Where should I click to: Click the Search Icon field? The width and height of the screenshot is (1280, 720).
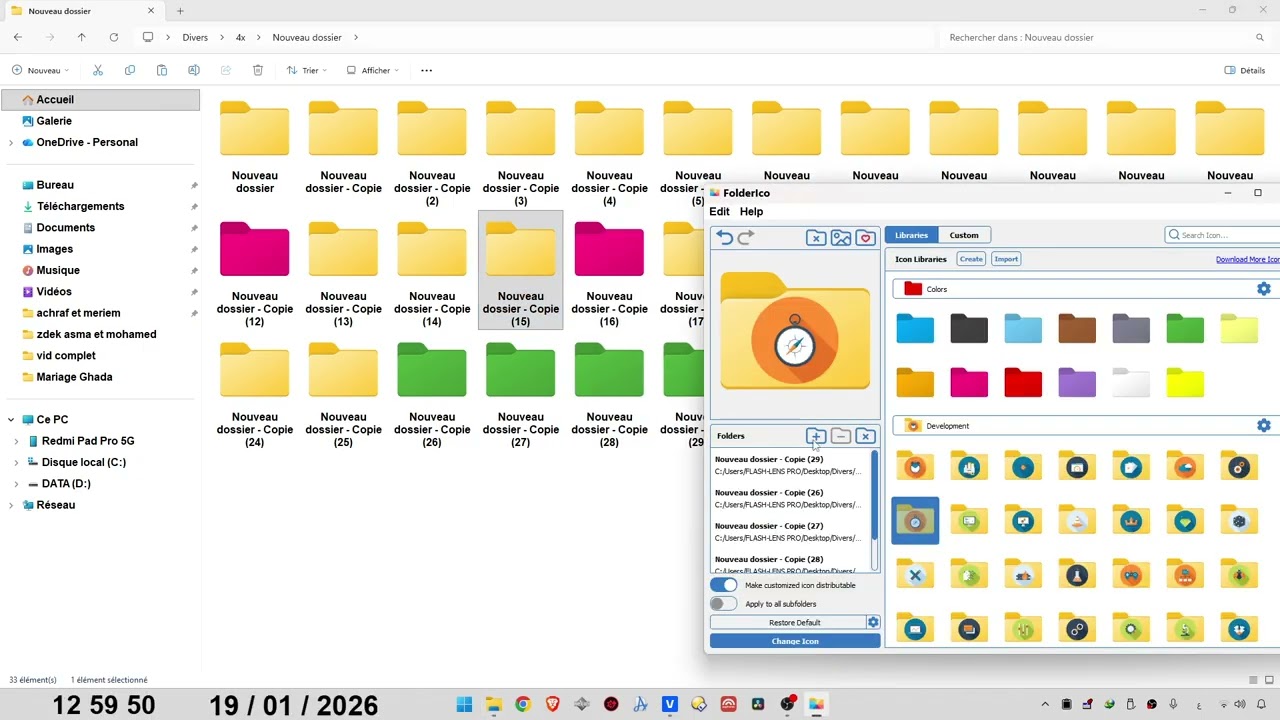(1222, 235)
